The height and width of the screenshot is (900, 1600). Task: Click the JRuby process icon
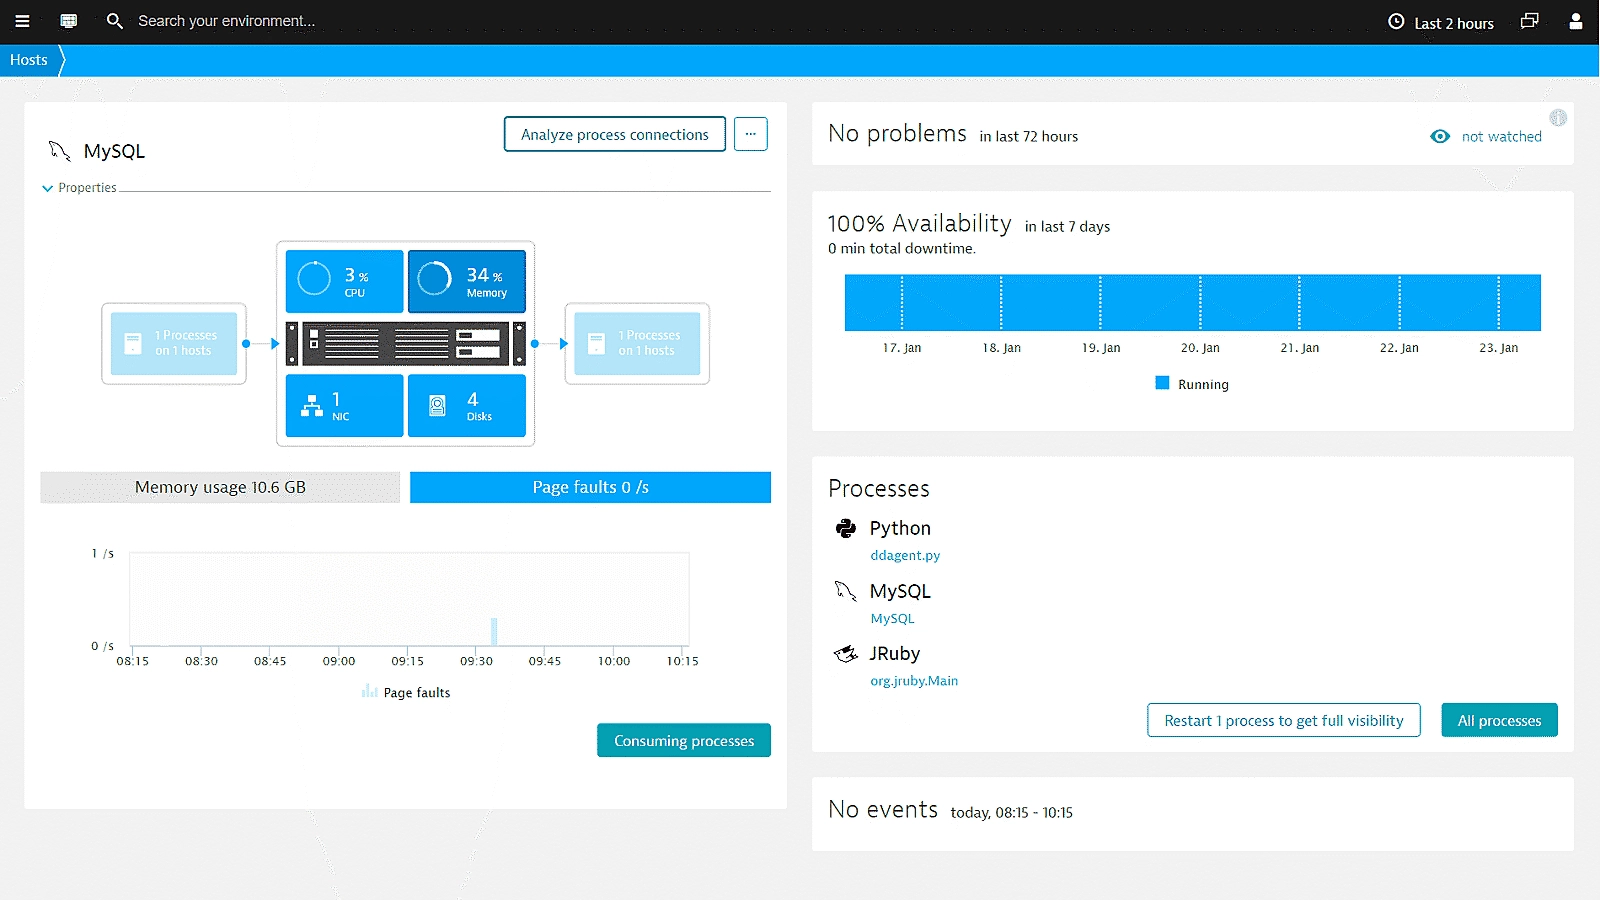tap(846, 653)
